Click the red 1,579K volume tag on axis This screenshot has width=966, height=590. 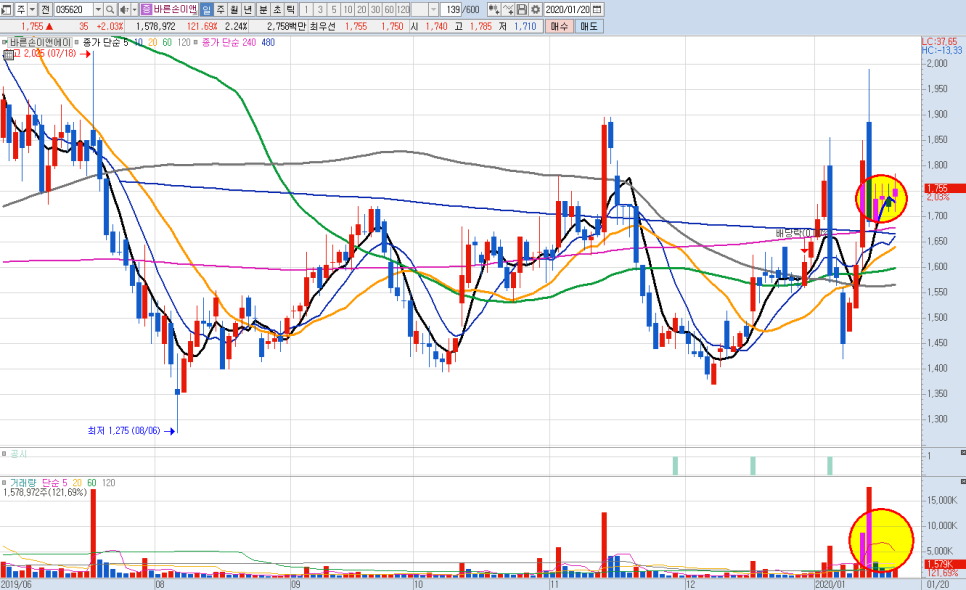pyautogui.click(x=945, y=564)
